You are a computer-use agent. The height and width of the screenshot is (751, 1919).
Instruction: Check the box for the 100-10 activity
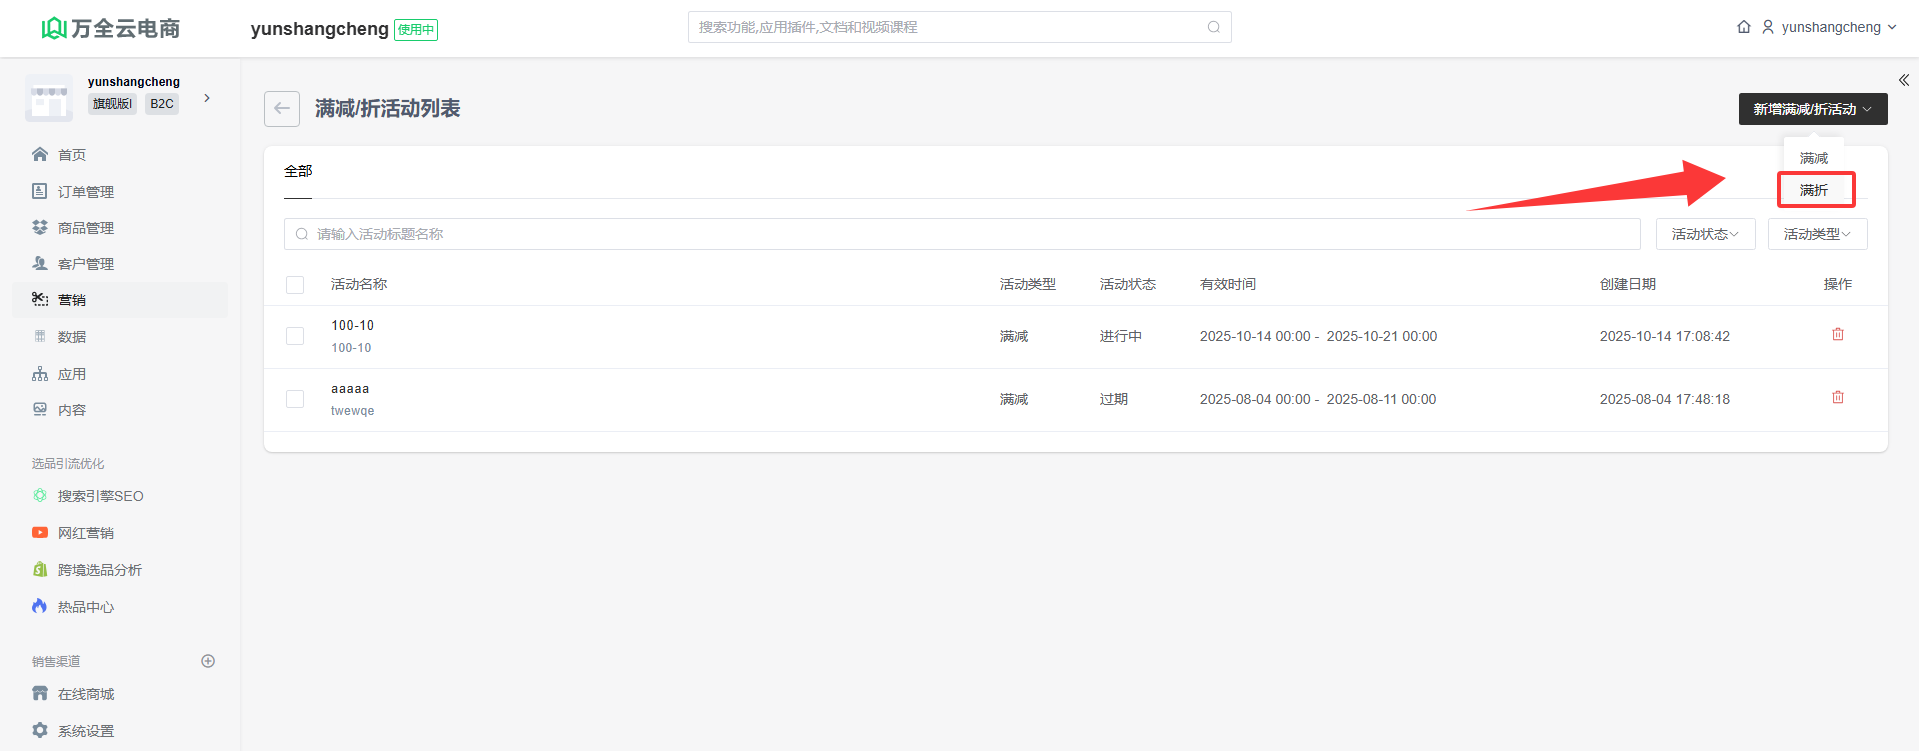click(x=295, y=336)
